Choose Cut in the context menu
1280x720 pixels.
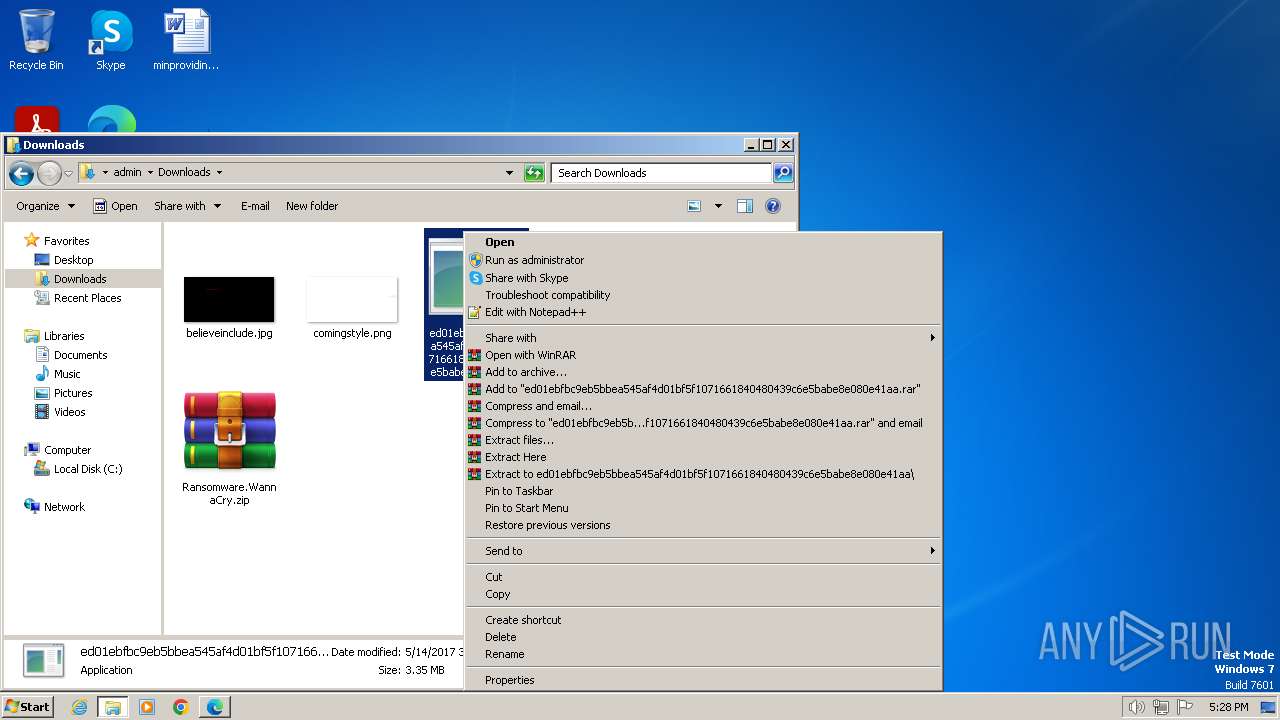704,577
